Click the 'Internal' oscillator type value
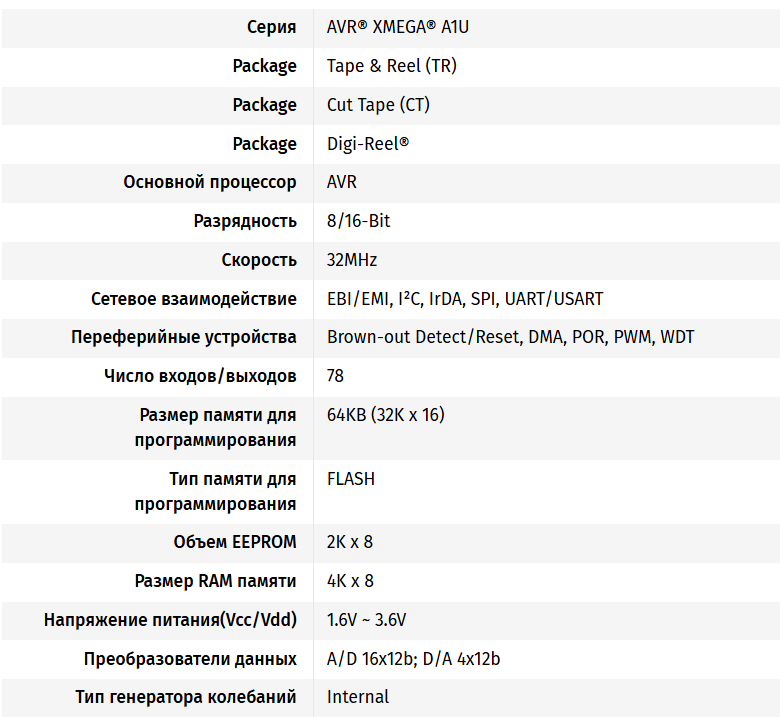The height and width of the screenshot is (717, 780). (358, 697)
